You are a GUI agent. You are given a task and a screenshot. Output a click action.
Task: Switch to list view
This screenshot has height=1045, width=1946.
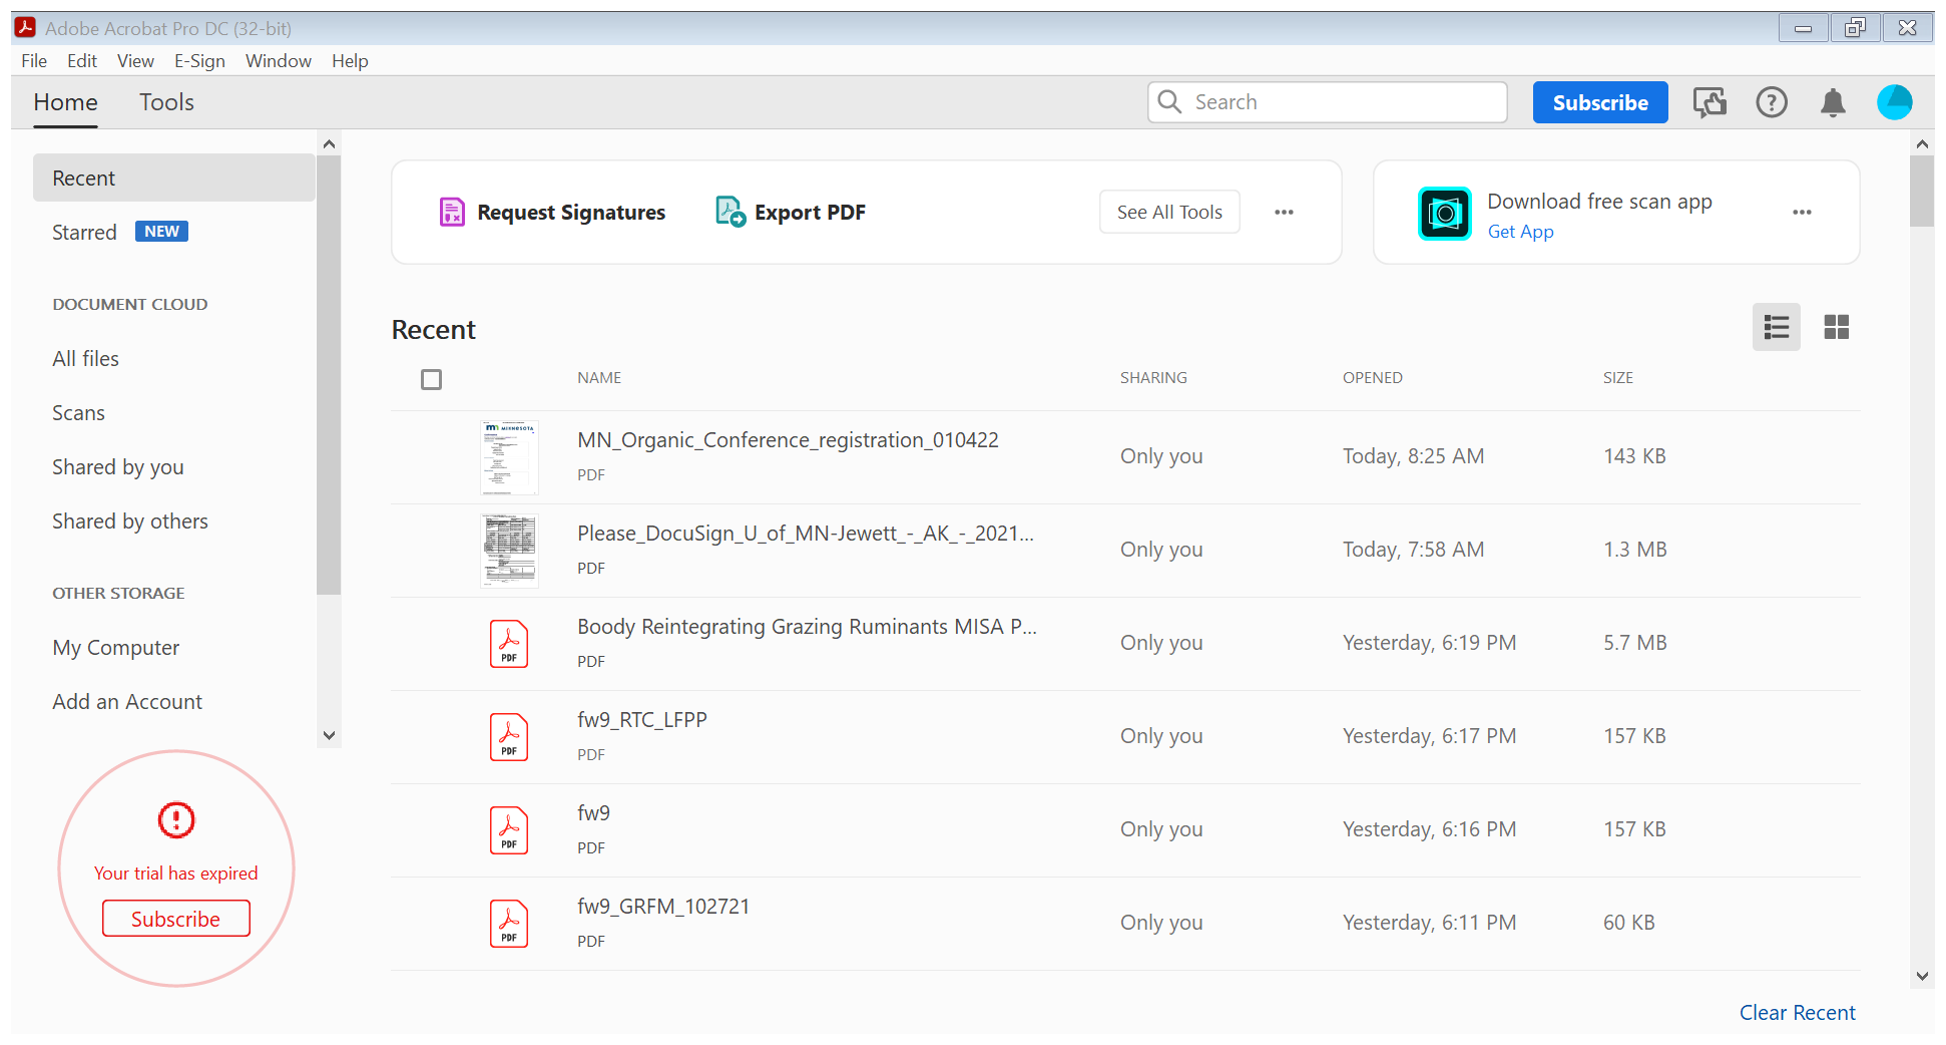tap(1776, 327)
